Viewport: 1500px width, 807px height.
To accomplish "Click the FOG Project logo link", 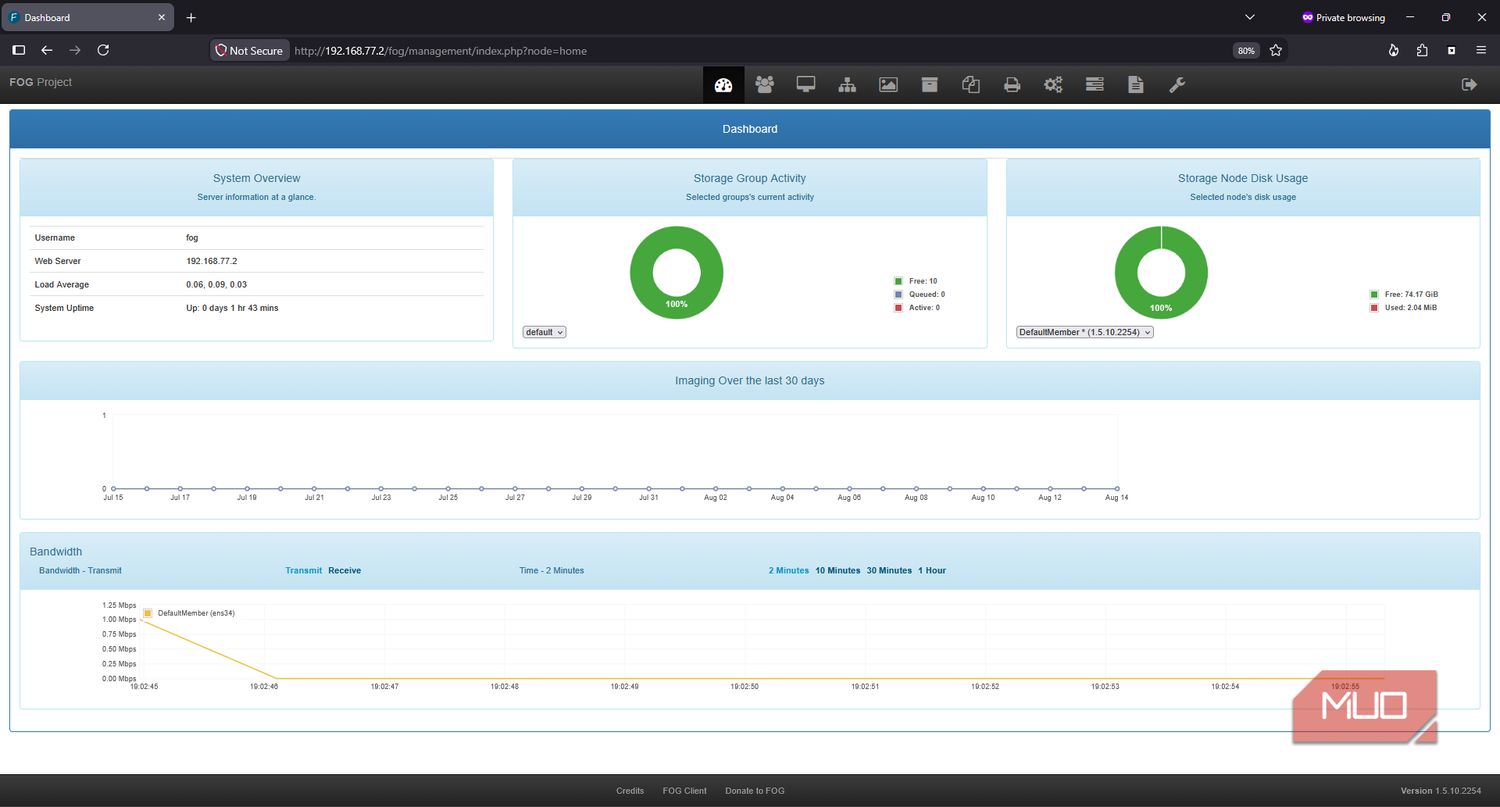I will pos(41,82).
